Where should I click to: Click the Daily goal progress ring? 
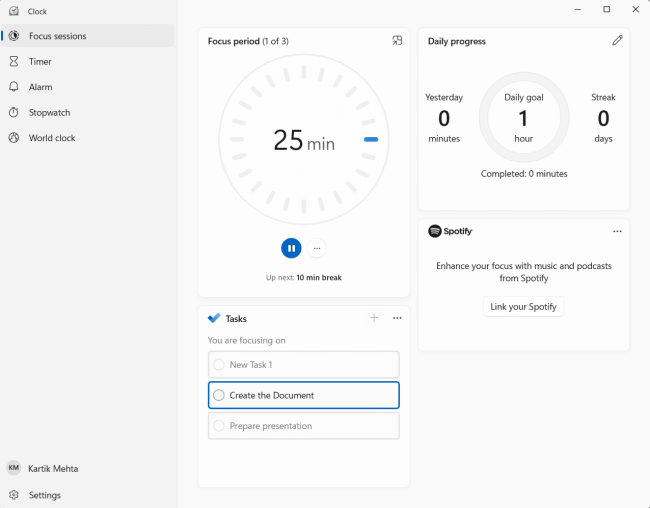(524, 117)
